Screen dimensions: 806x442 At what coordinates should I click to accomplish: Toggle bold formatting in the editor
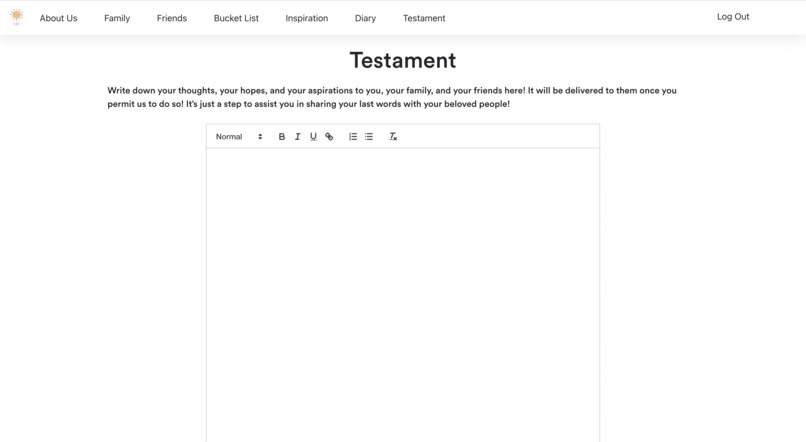(282, 137)
